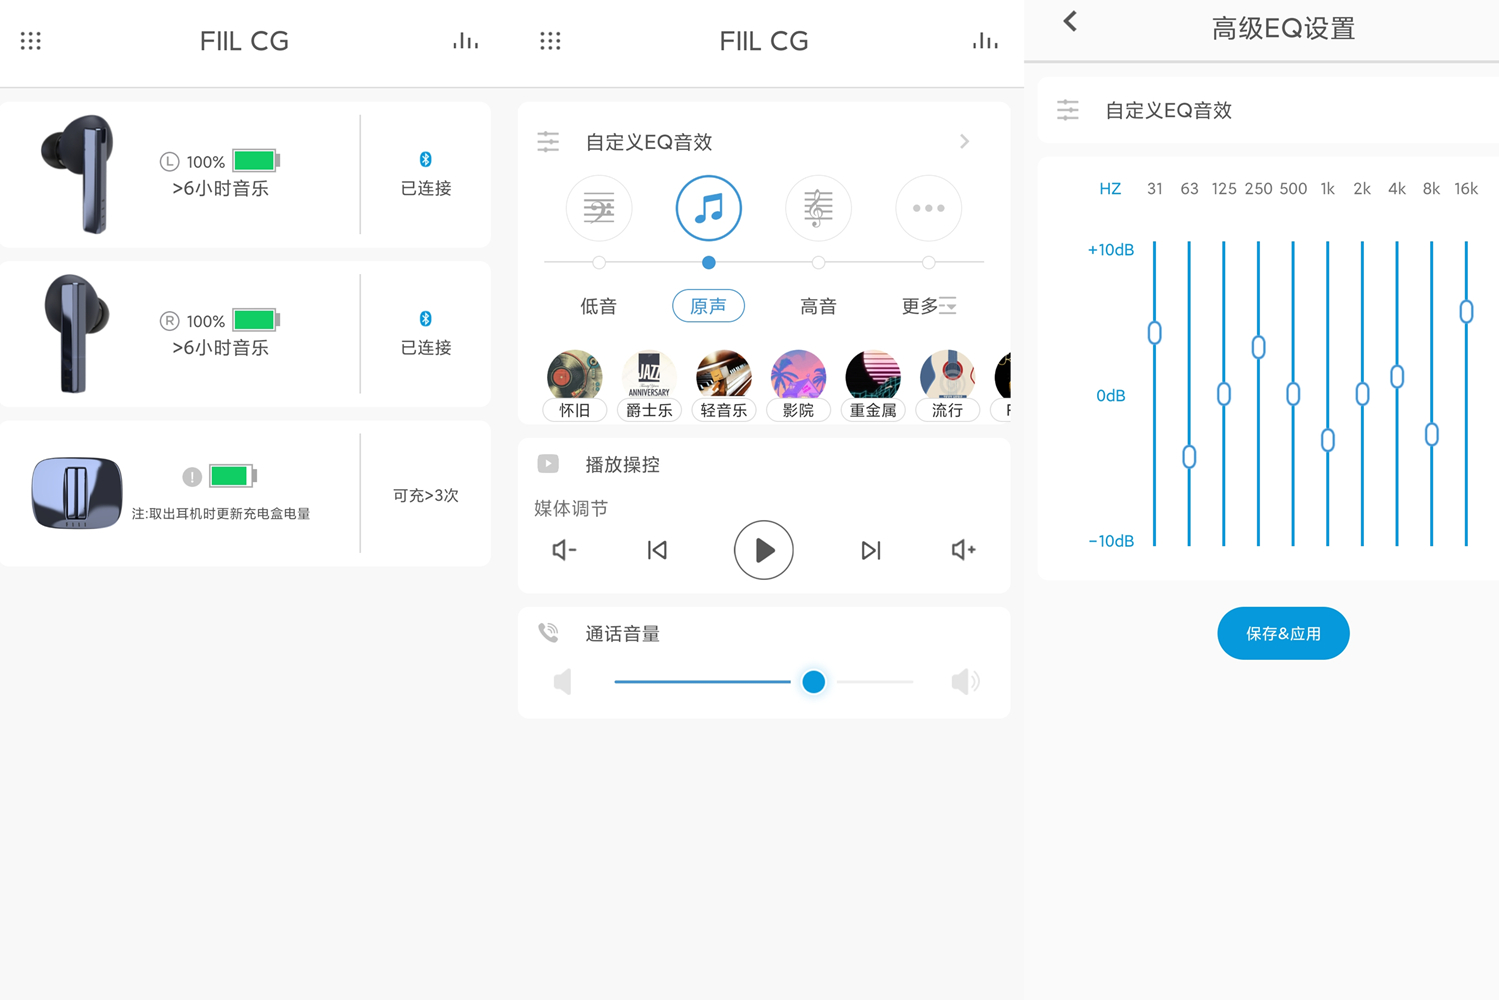
Task: Select active blue dot on preset track
Action: 708,262
